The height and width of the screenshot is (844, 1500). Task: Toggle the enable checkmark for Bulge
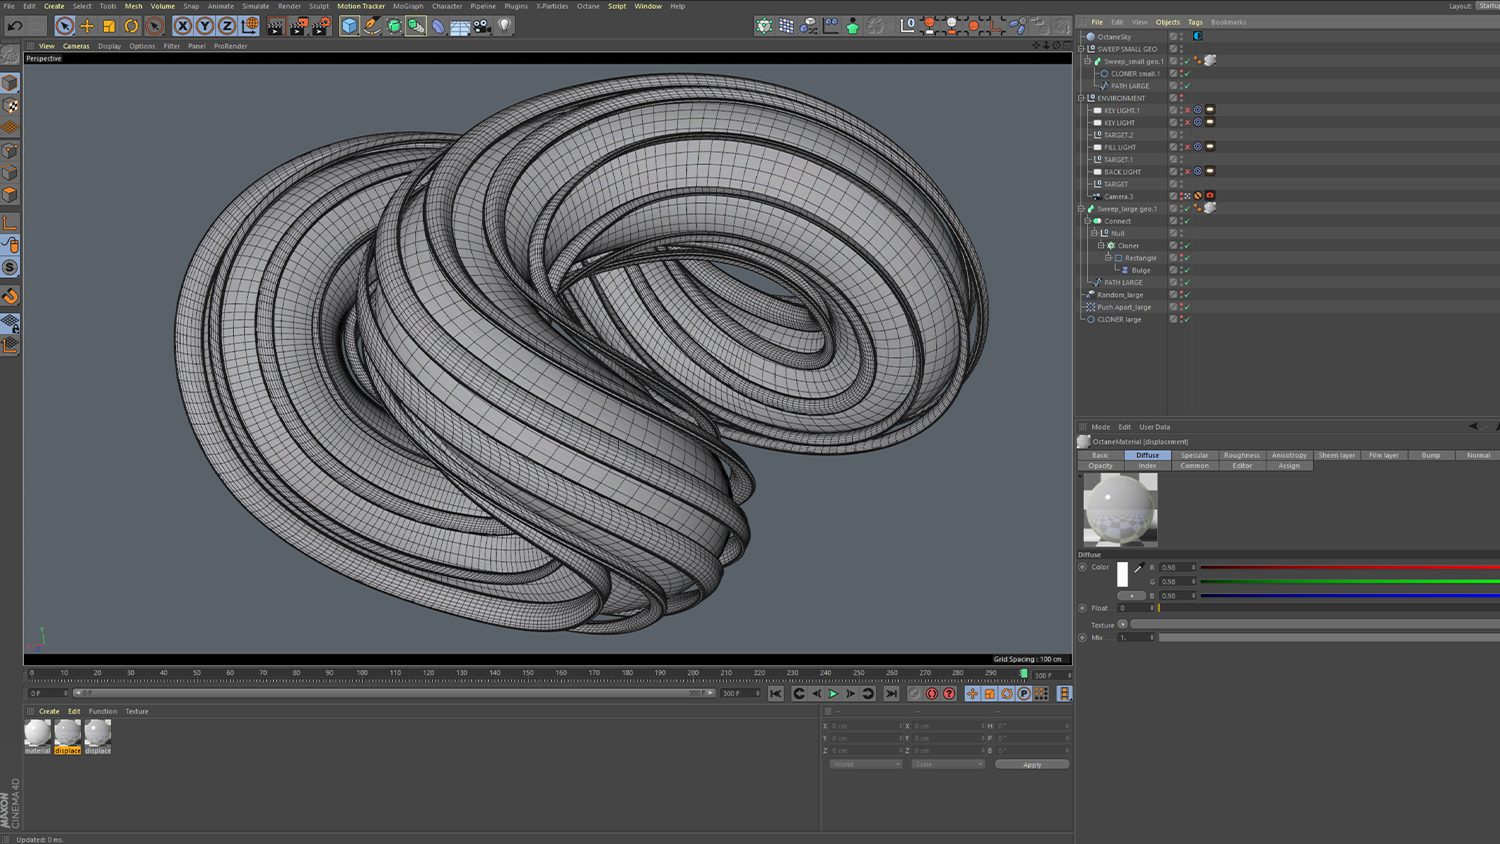(1187, 270)
